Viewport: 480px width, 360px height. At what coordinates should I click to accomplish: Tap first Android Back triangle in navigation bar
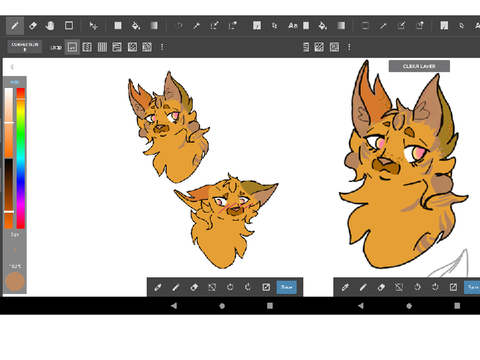tap(174, 306)
